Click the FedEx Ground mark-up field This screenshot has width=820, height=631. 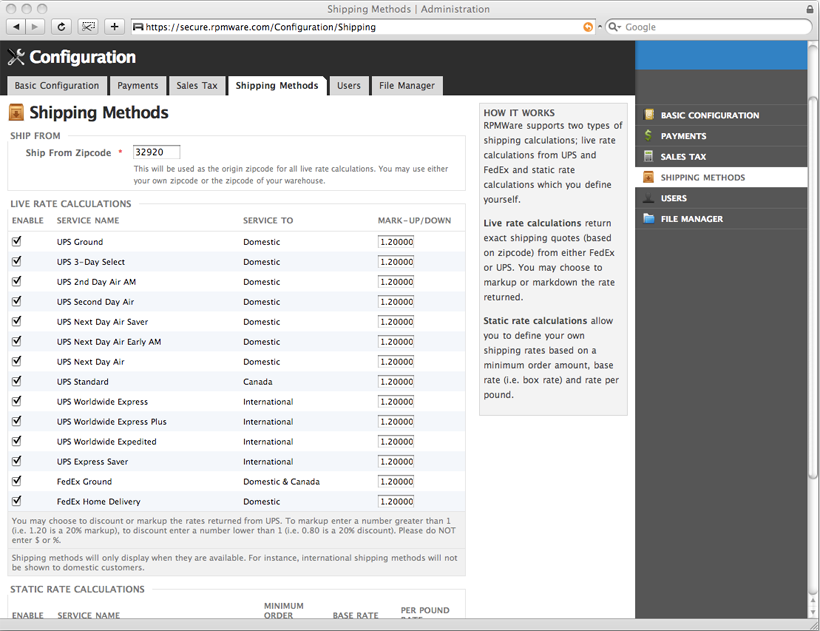(x=396, y=481)
